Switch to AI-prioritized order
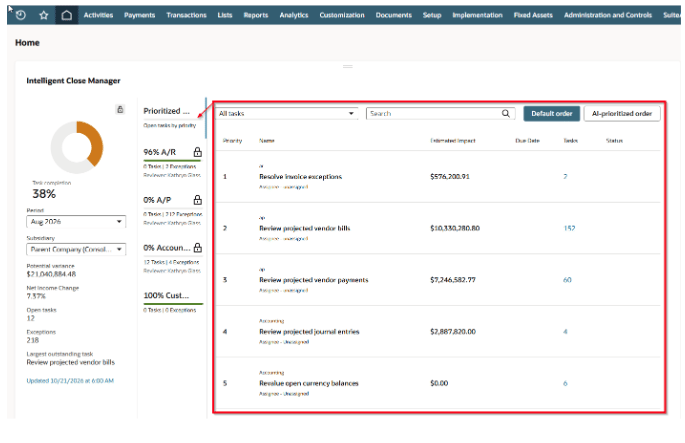This screenshot has width=685, height=443. 622,114
